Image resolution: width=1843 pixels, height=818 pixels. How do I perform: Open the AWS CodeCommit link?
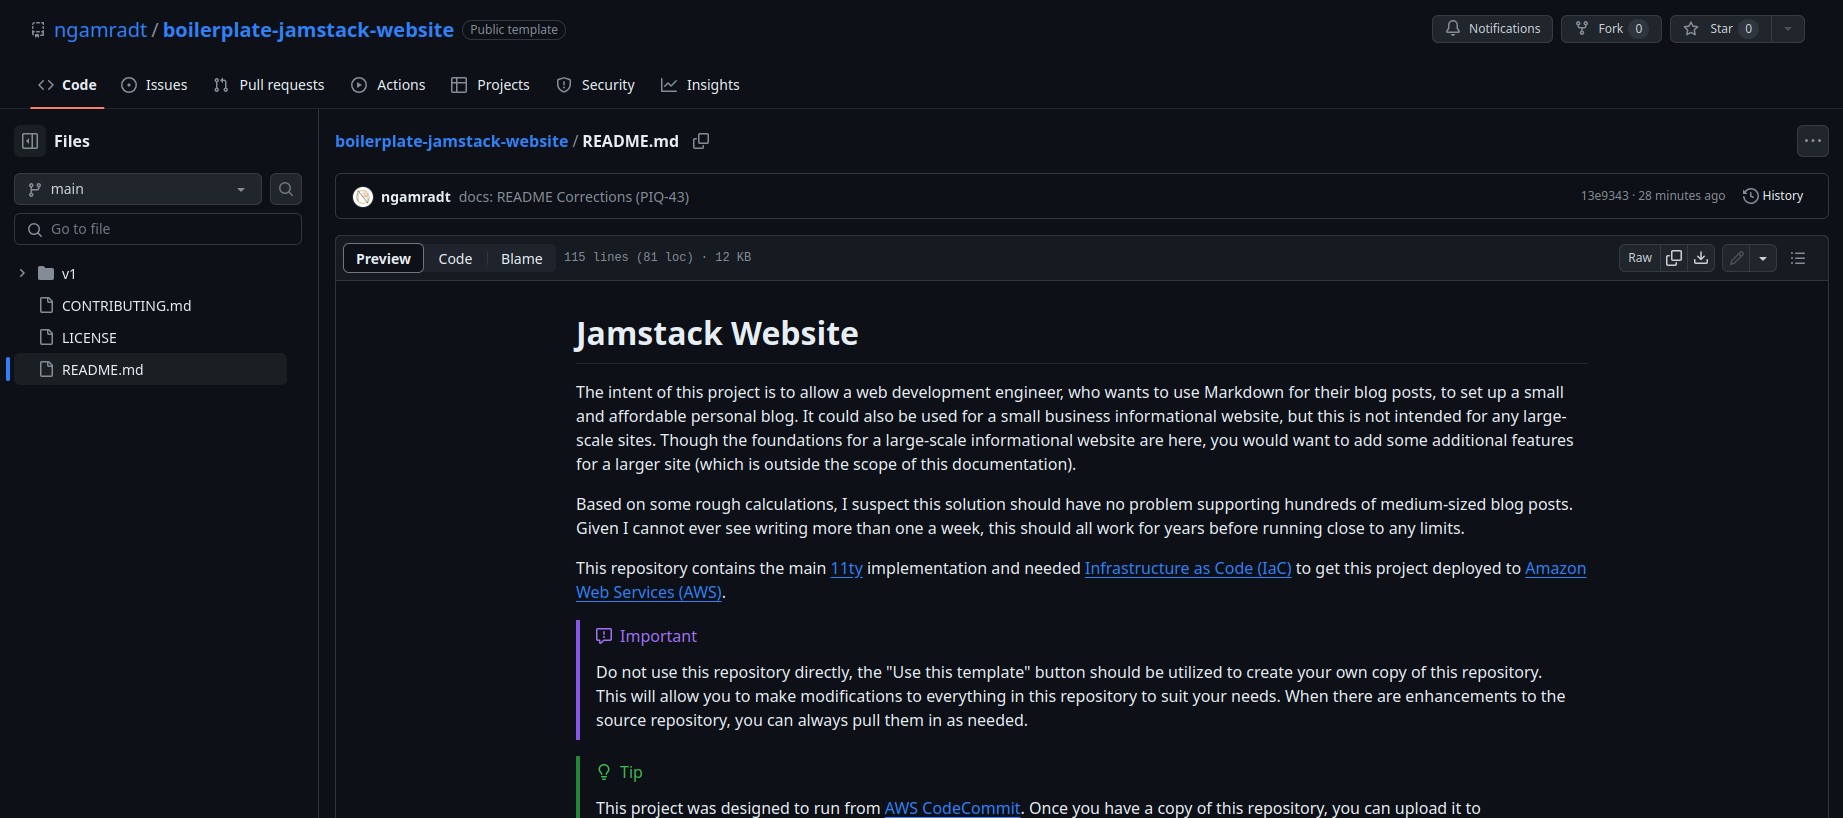tap(952, 808)
